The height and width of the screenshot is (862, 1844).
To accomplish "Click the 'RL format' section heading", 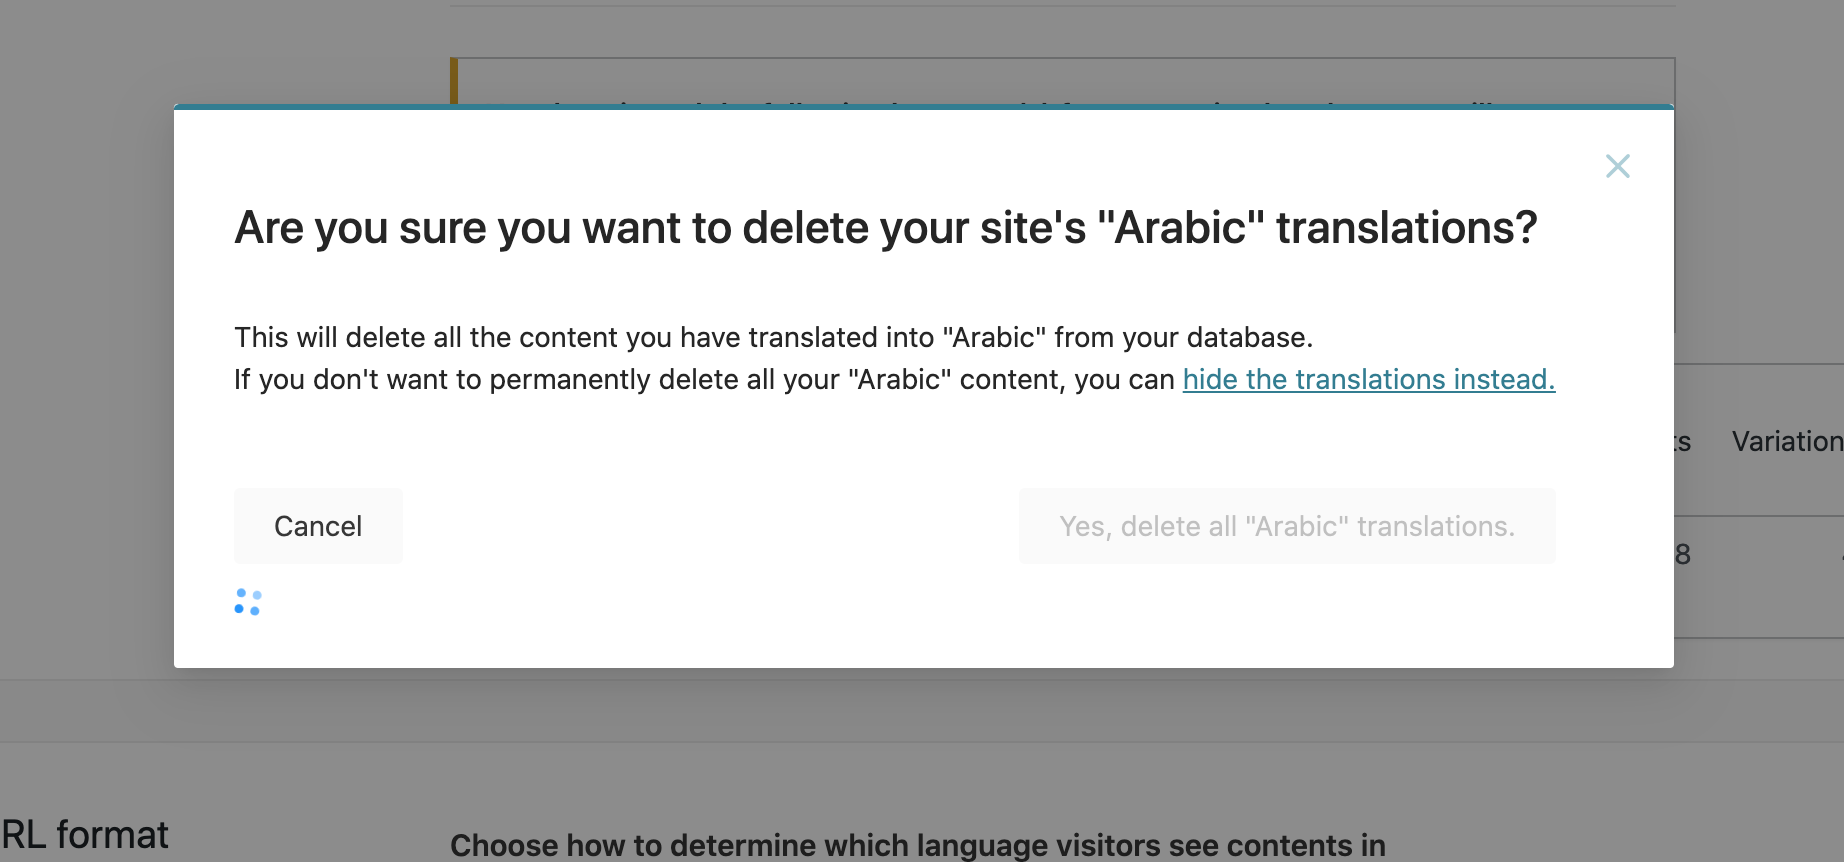I will (x=85, y=834).
